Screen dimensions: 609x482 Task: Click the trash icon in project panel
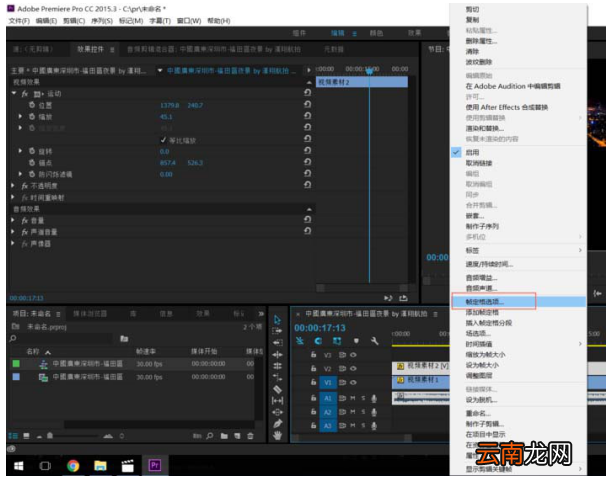point(250,436)
